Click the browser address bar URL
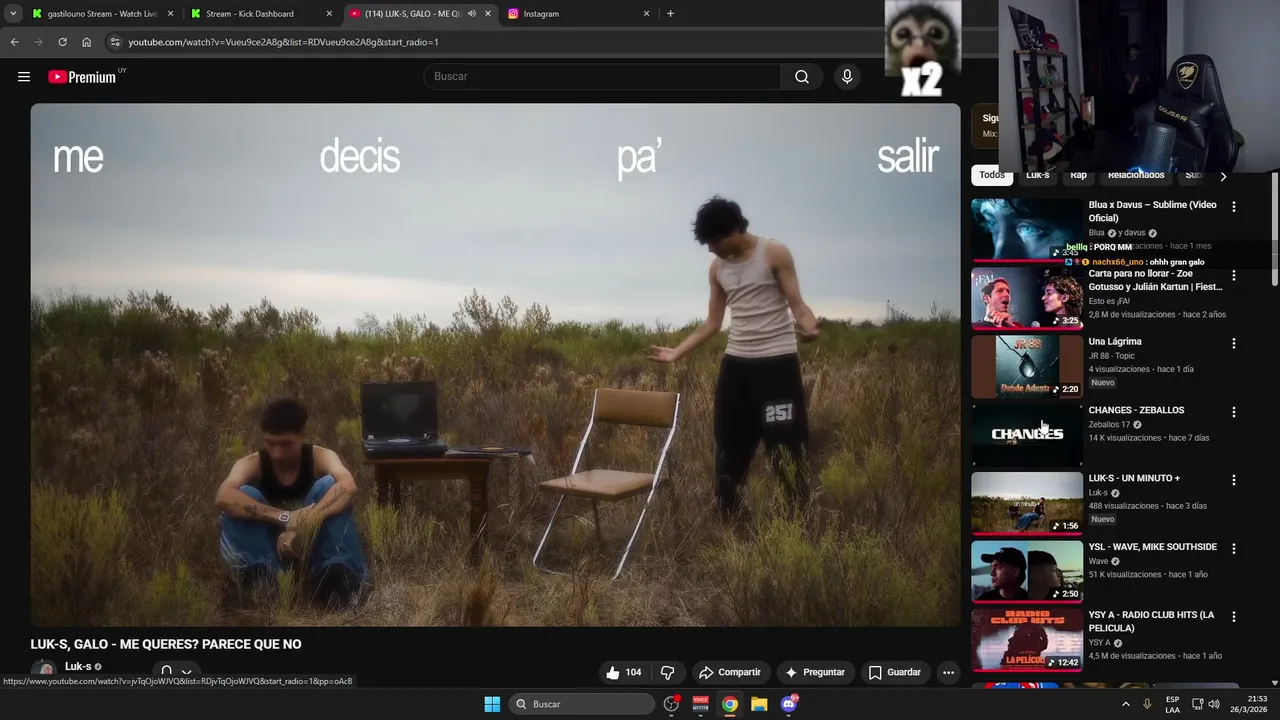The image size is (1280, 720). (x=283, y=42)
